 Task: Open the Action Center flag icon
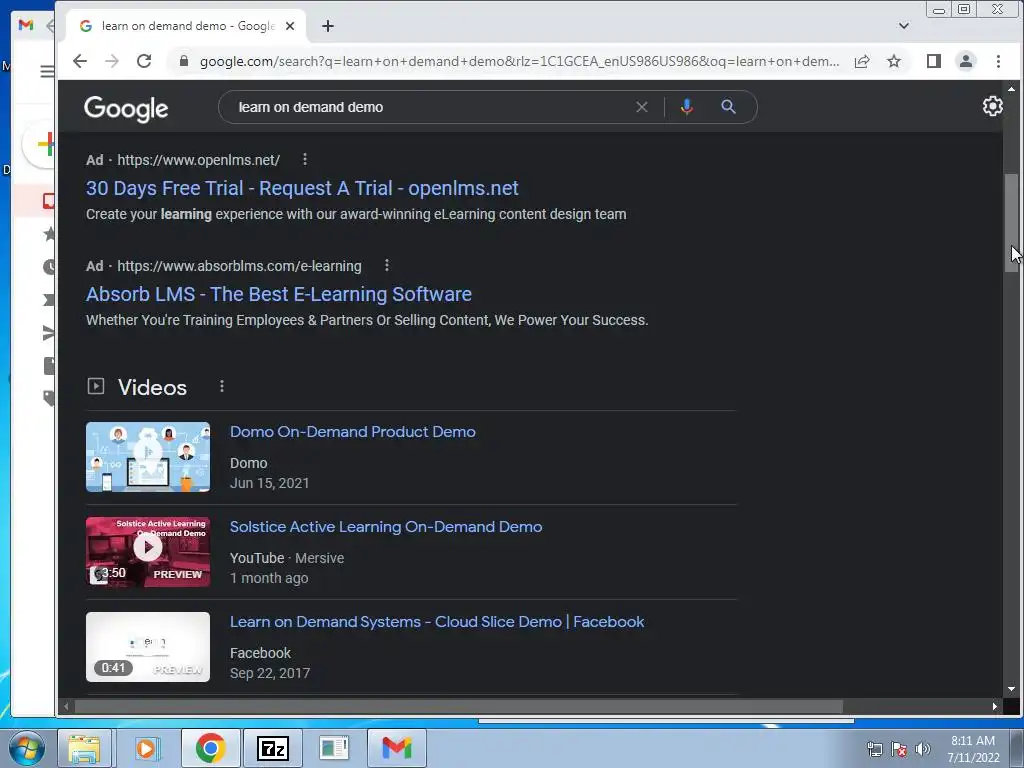pyautogui.click(x=899, y=749)
